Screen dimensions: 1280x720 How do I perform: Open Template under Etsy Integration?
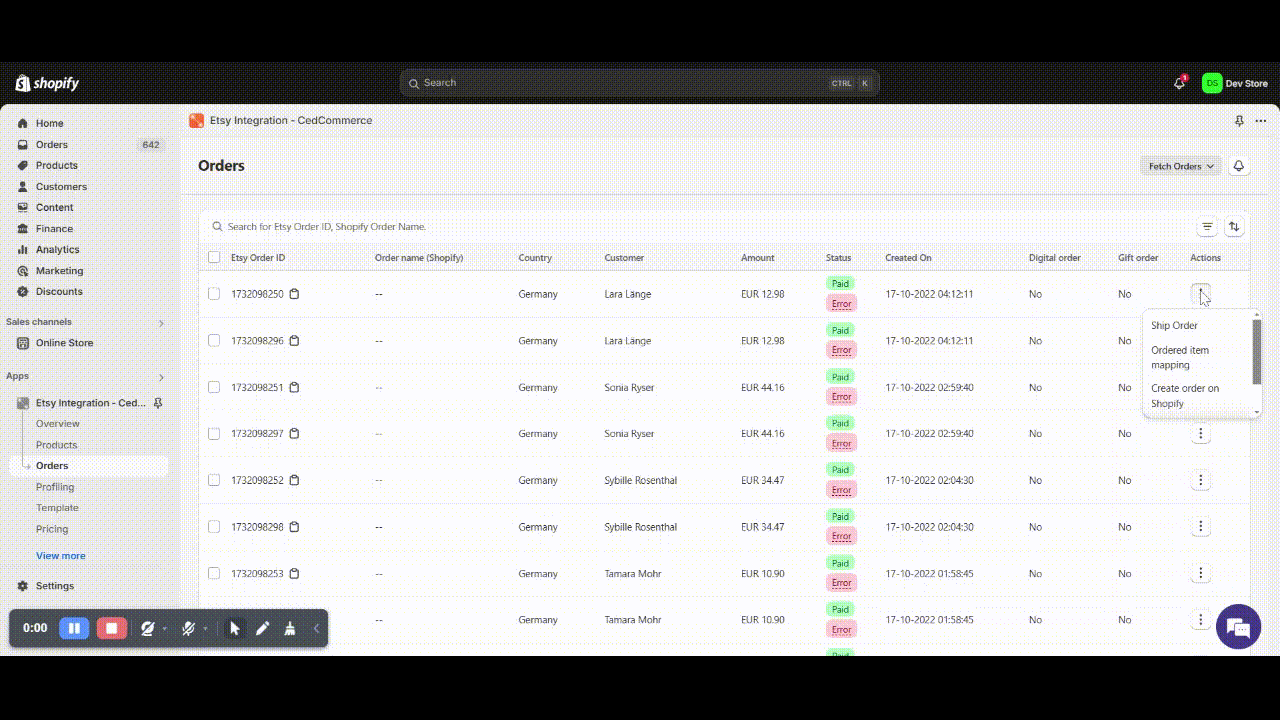tap(57, 508)
